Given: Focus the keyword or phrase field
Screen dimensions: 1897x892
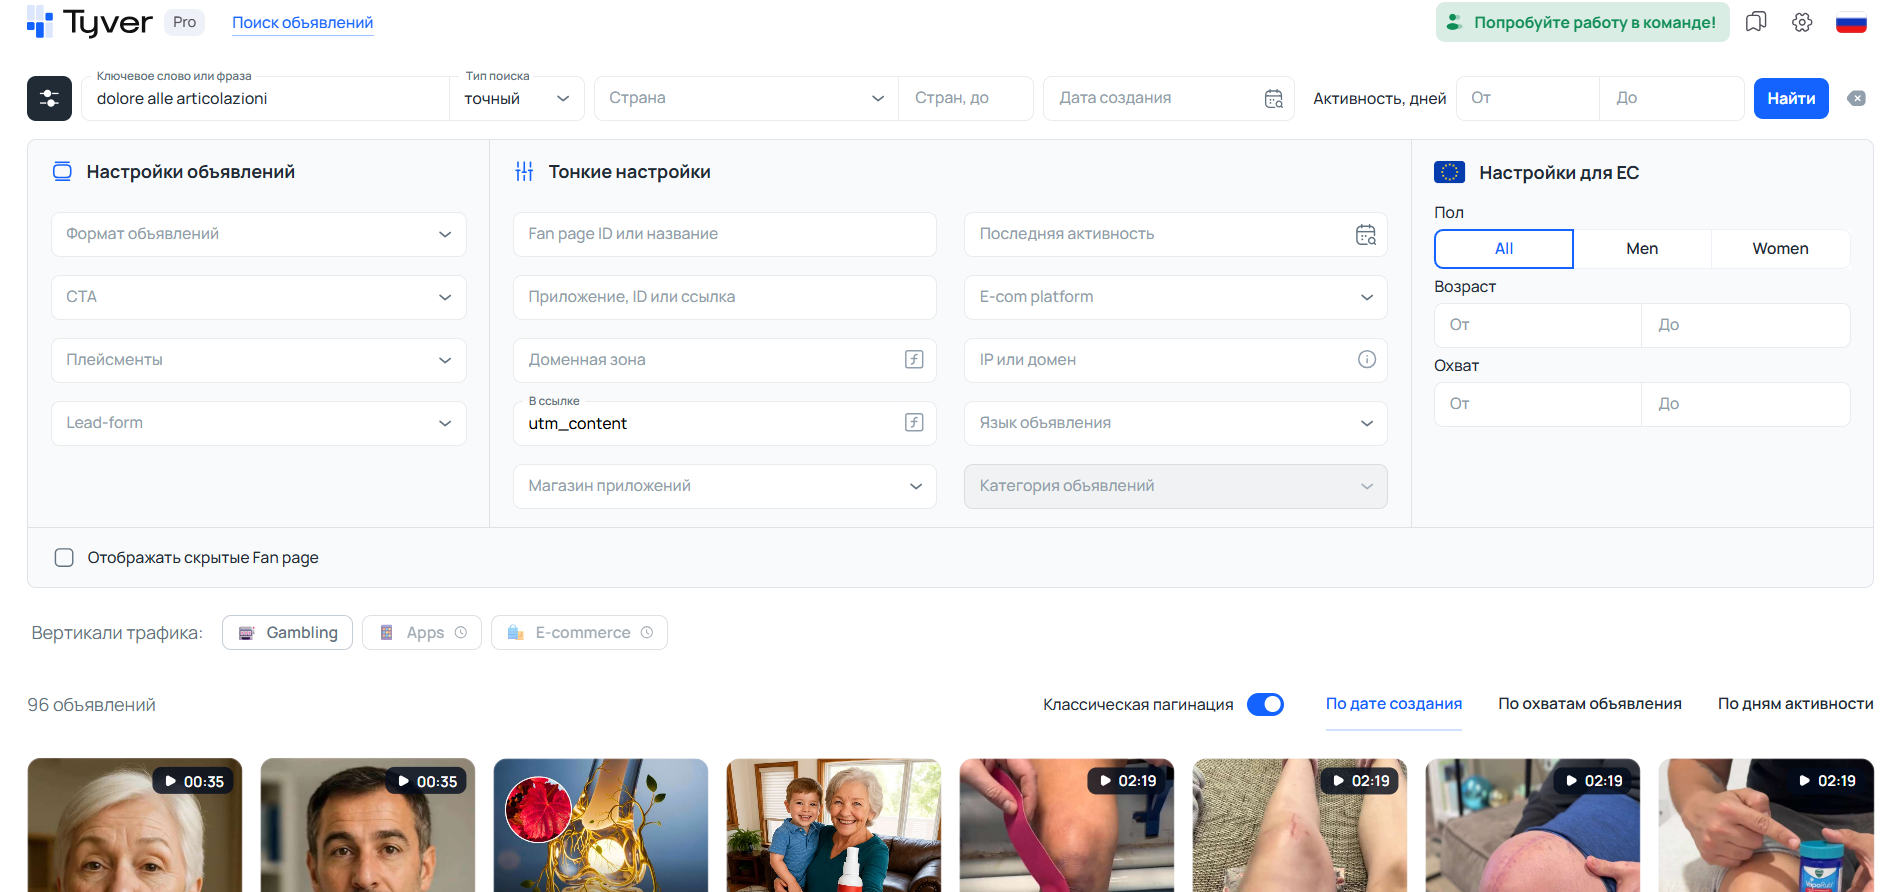Looking at the screenshot, I should pos(265,99).
